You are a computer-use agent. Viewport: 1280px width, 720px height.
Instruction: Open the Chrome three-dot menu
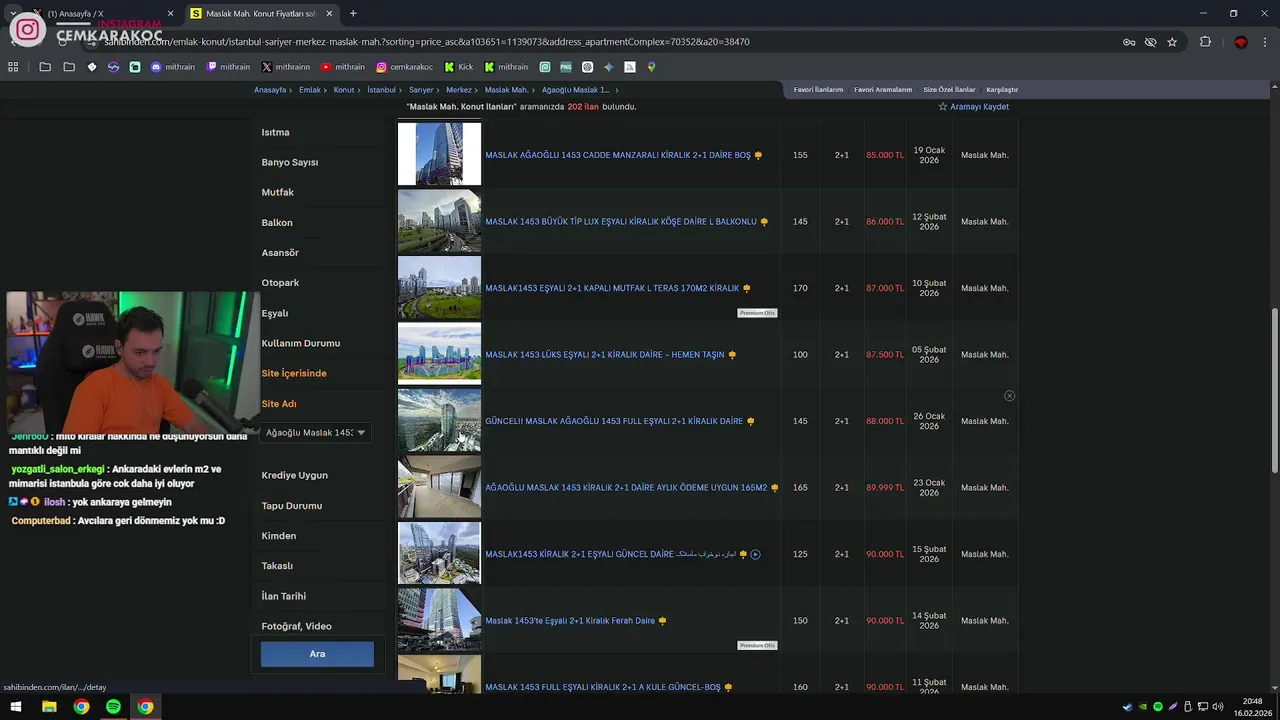click(1265, 42)
